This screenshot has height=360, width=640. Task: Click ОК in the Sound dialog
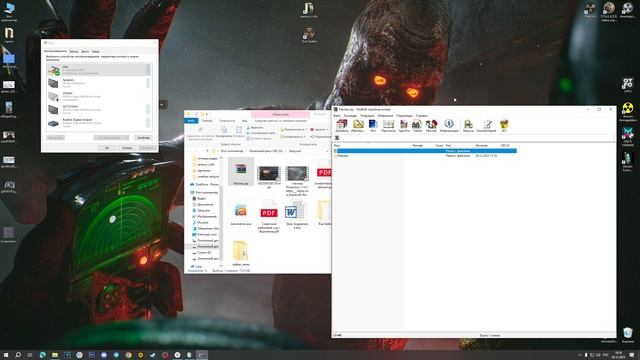(107, 148)
